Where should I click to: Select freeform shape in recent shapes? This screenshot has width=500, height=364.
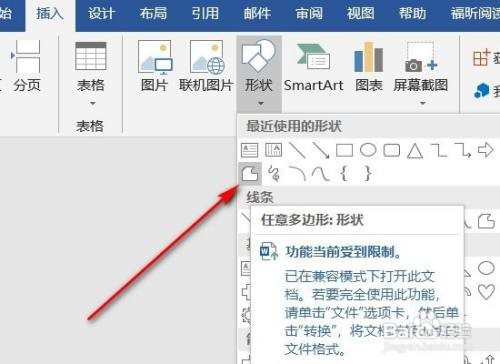[x=250, y=173]
